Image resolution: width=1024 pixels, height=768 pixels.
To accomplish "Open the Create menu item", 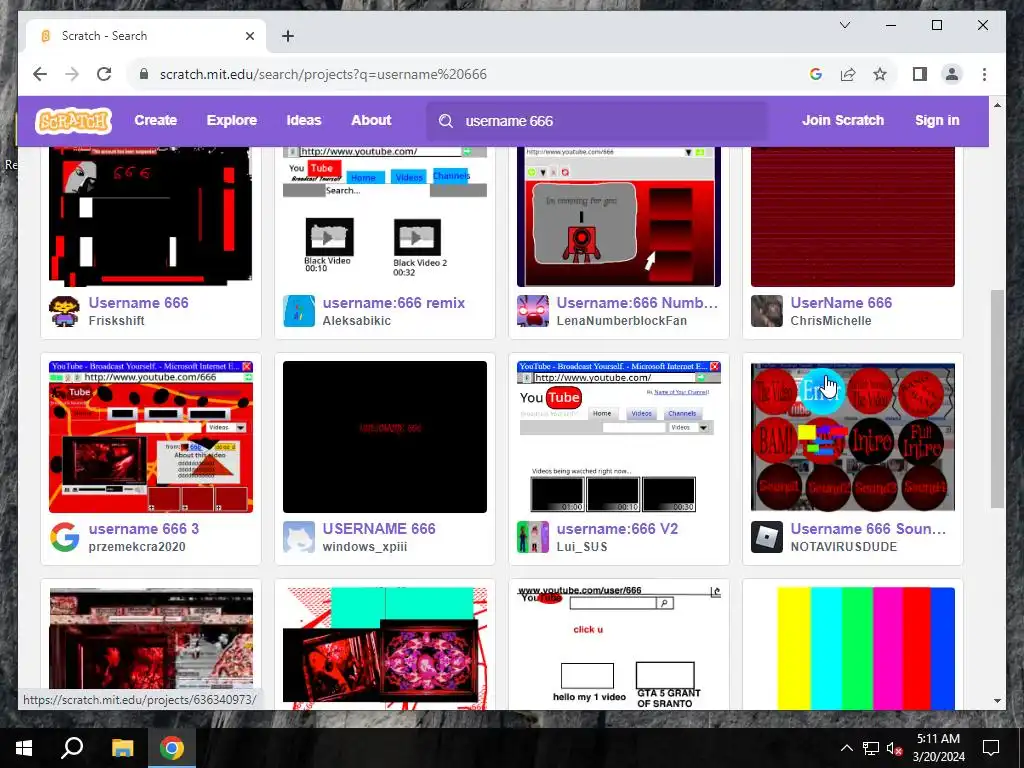I will point(155,120).
